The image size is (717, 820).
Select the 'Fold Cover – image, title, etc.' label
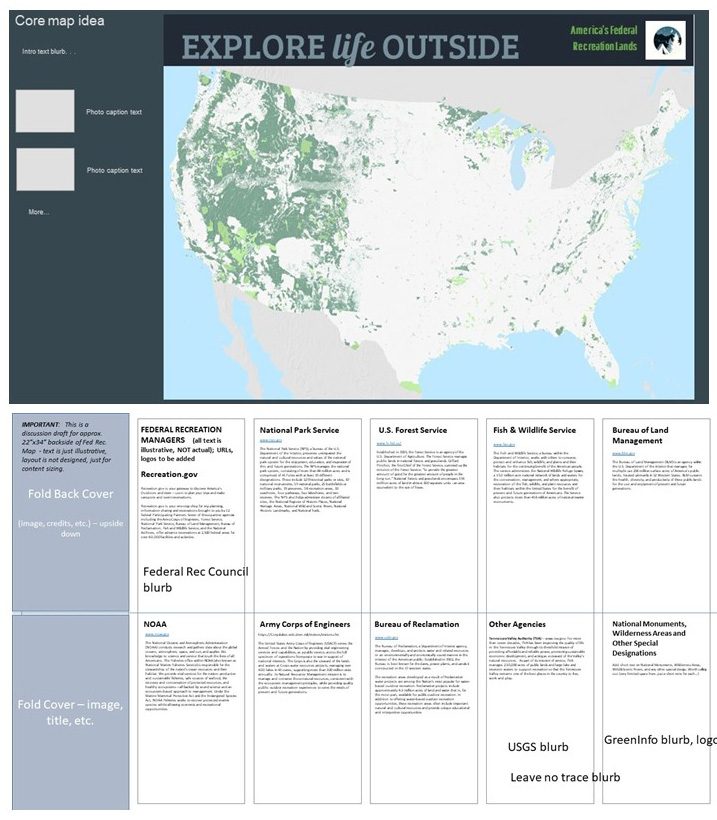point(70,712)
